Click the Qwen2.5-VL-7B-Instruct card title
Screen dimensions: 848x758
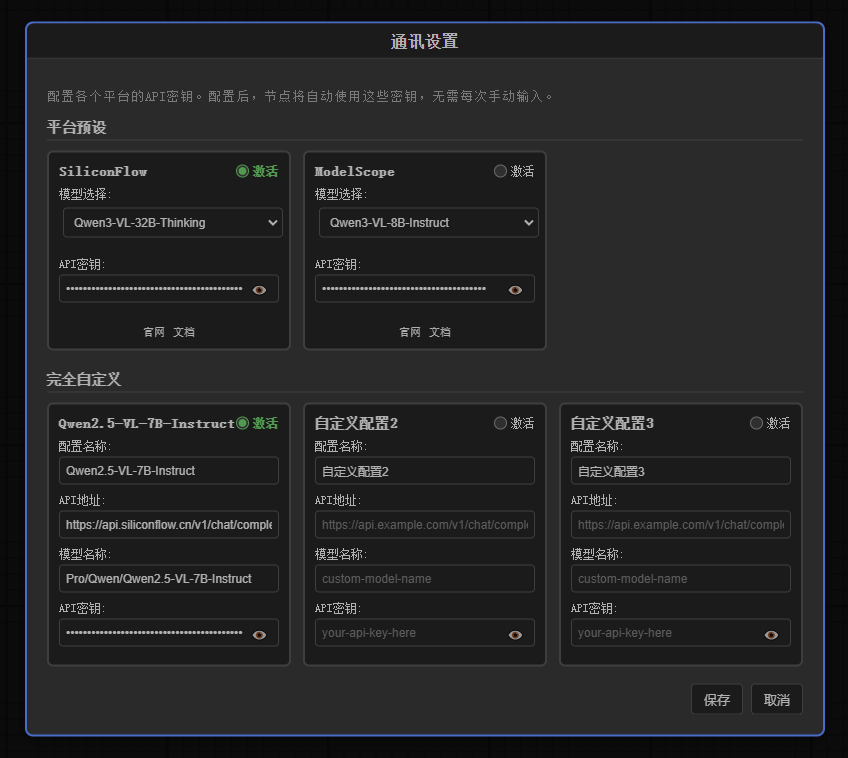click(146, 423)
